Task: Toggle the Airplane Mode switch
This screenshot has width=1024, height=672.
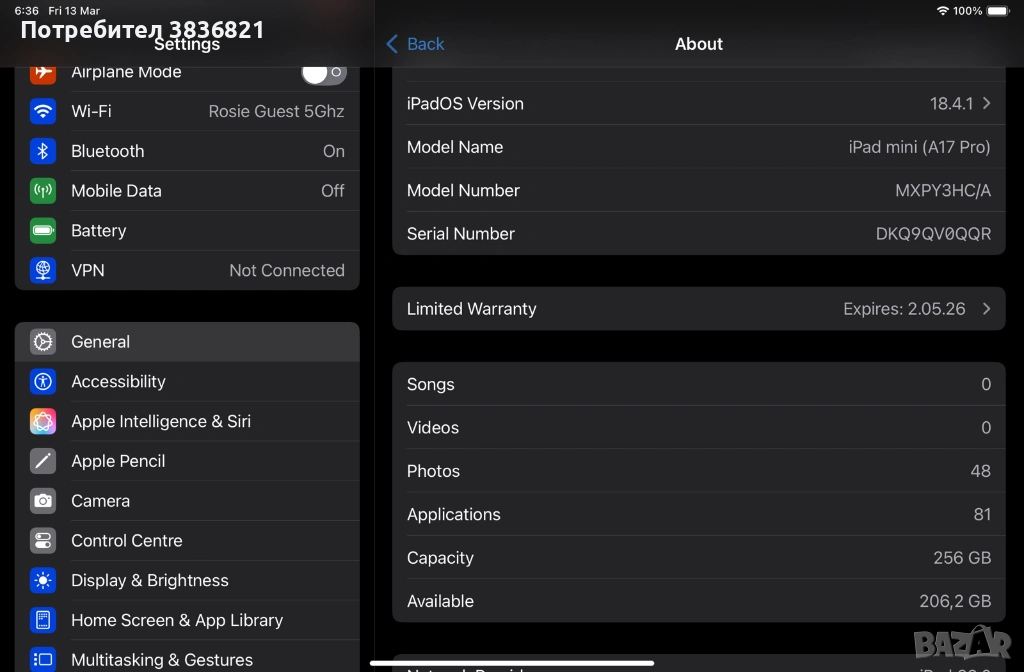Action: (x=323, y=73)
